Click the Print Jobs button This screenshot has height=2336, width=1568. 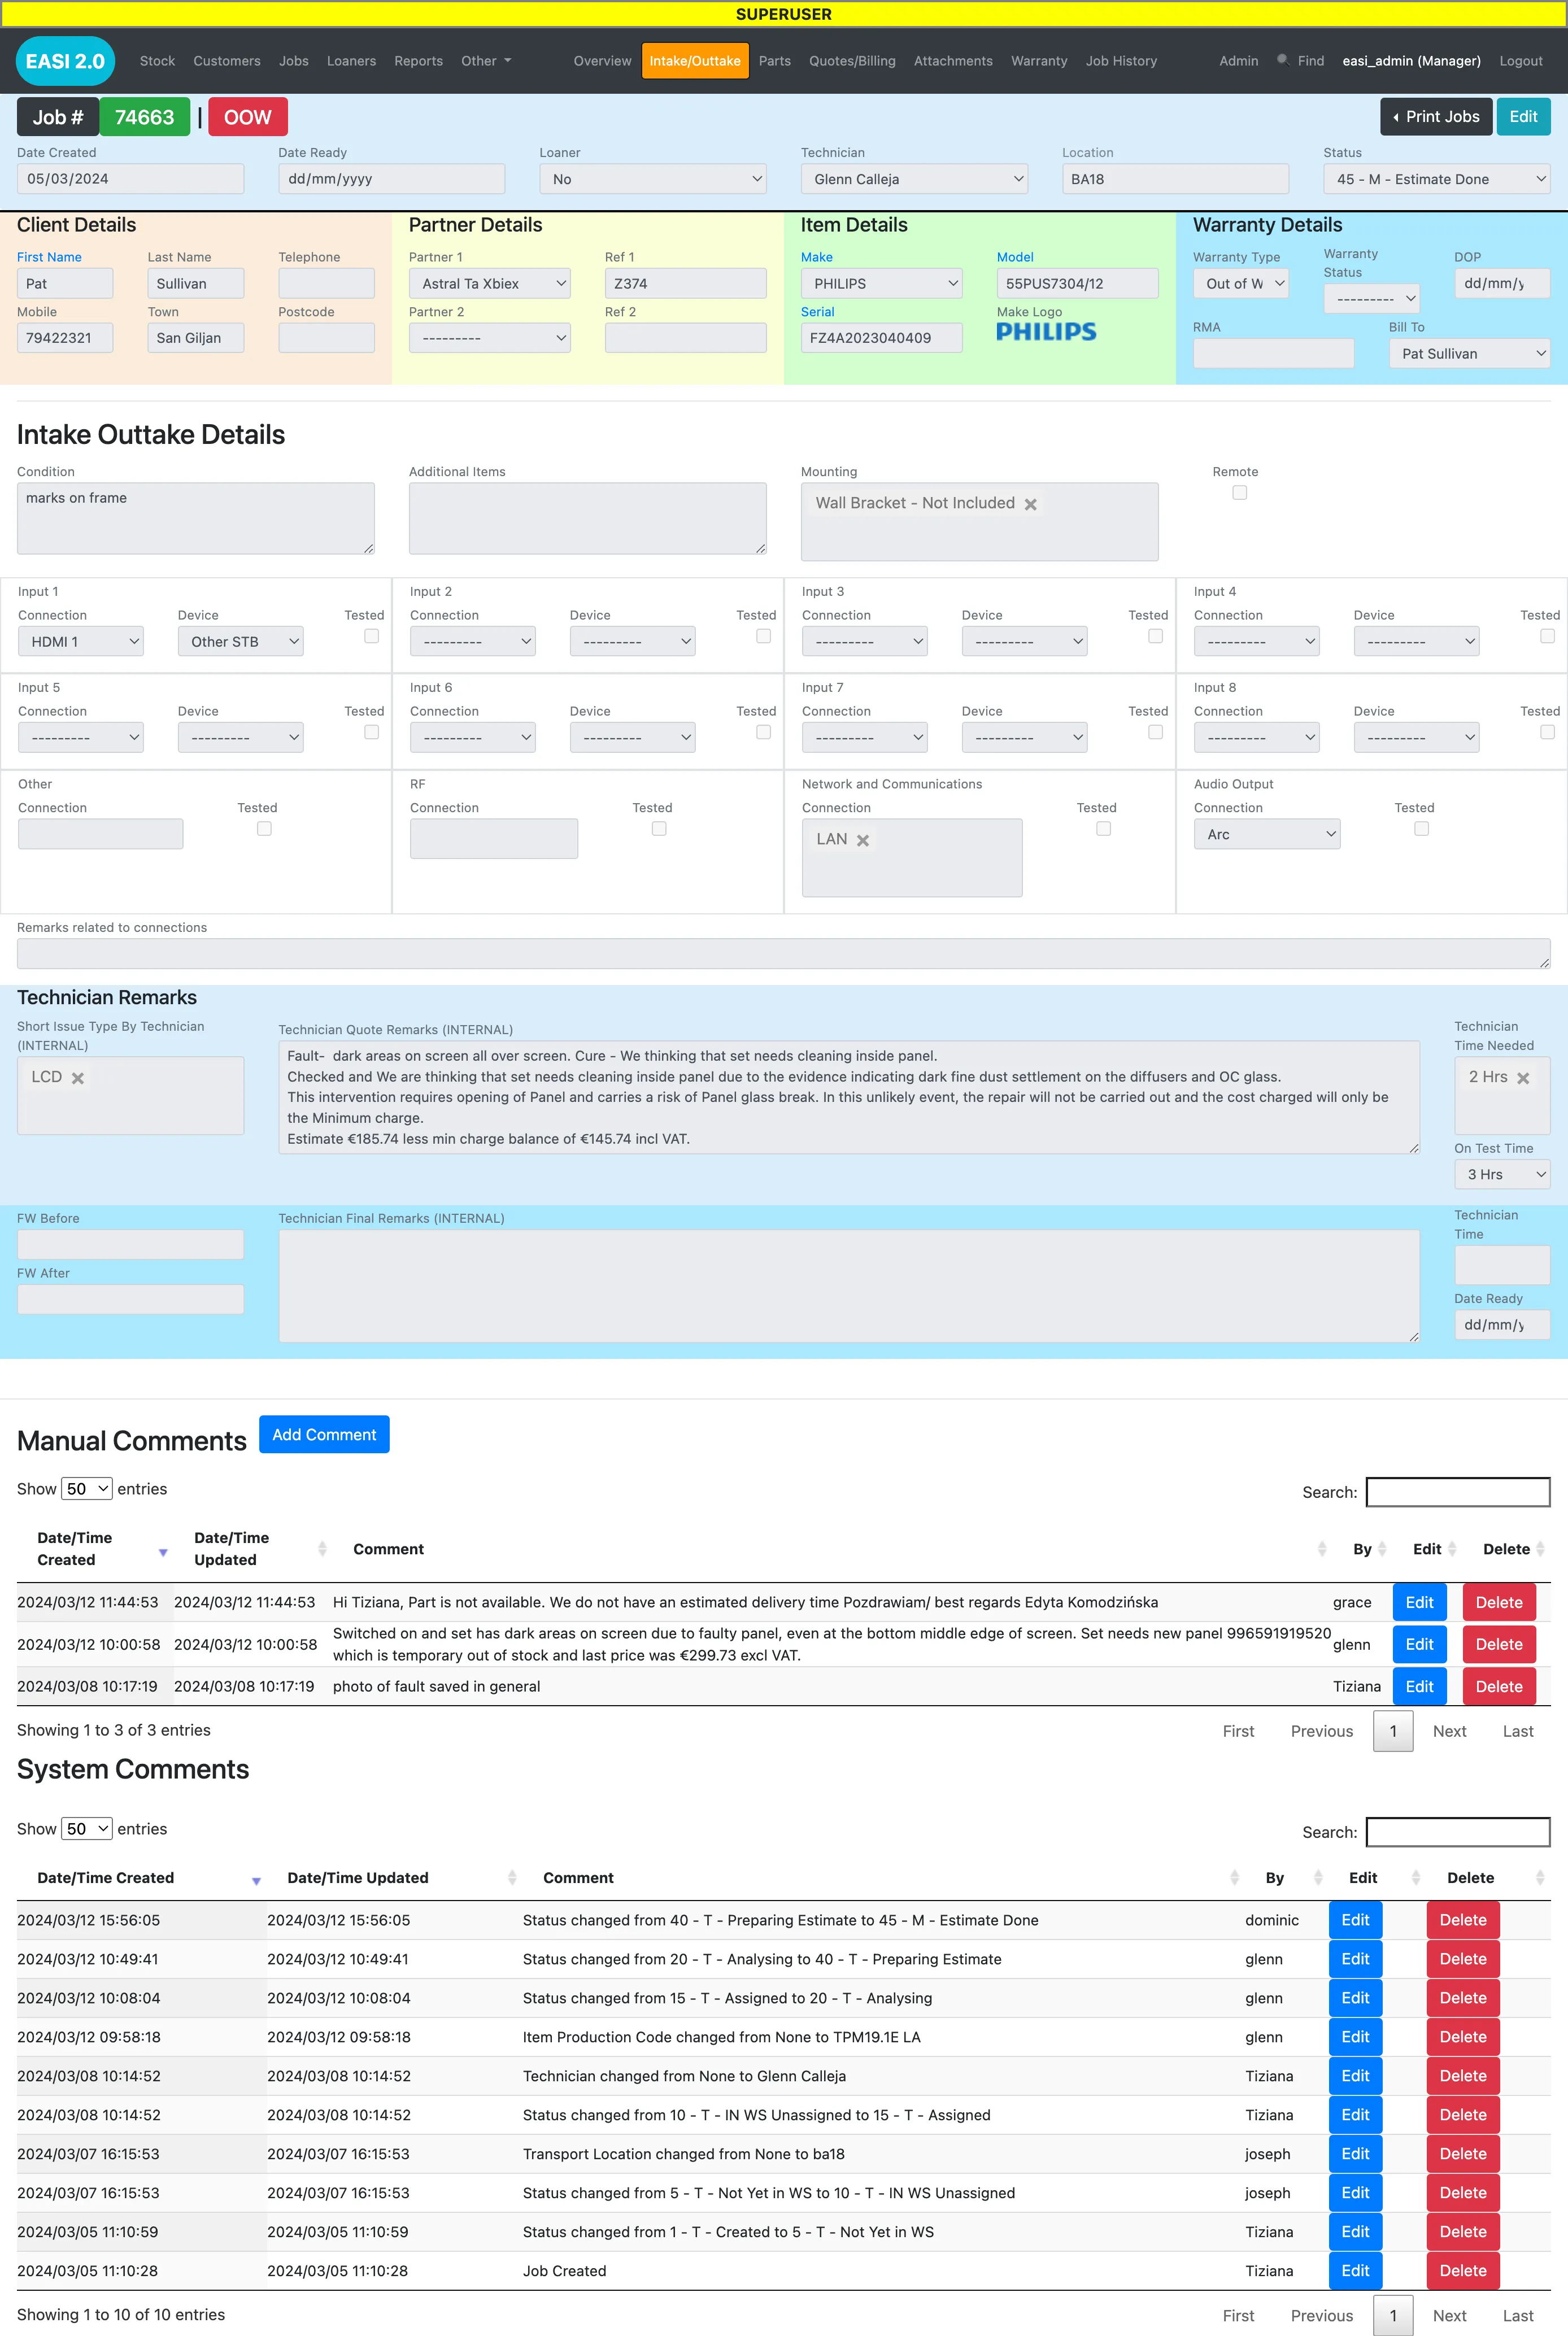tap(1436, 117)
